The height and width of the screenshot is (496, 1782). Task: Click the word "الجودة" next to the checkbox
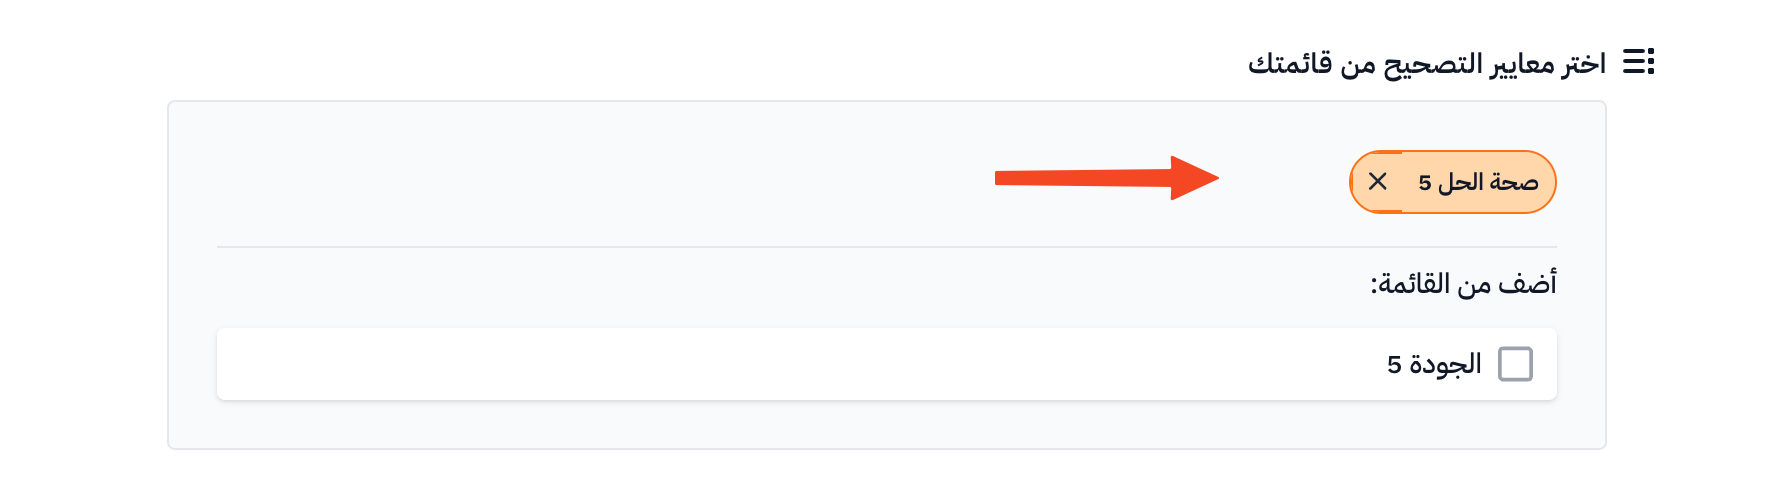click(1446, 364)
